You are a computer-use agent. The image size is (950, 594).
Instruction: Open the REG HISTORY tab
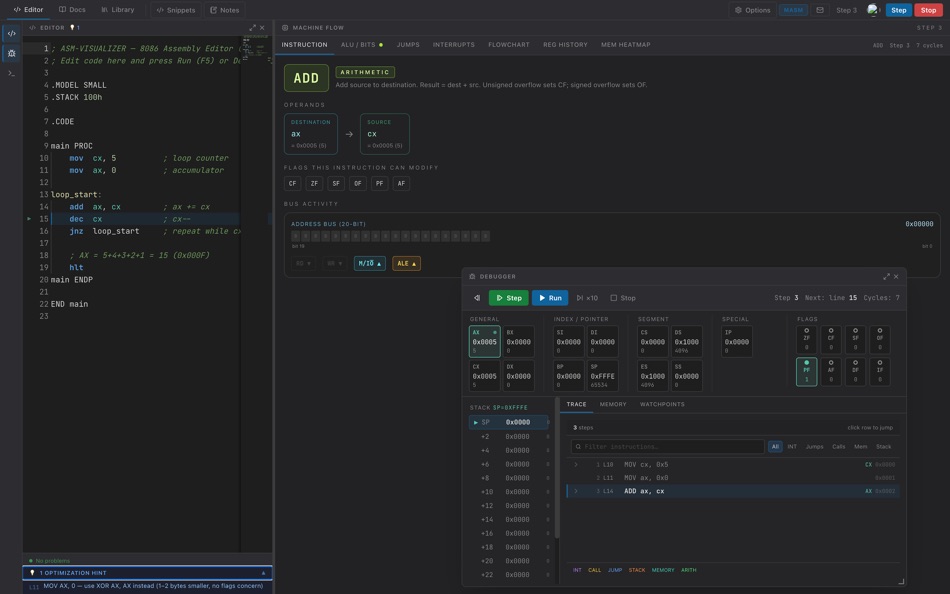[565, 45]
